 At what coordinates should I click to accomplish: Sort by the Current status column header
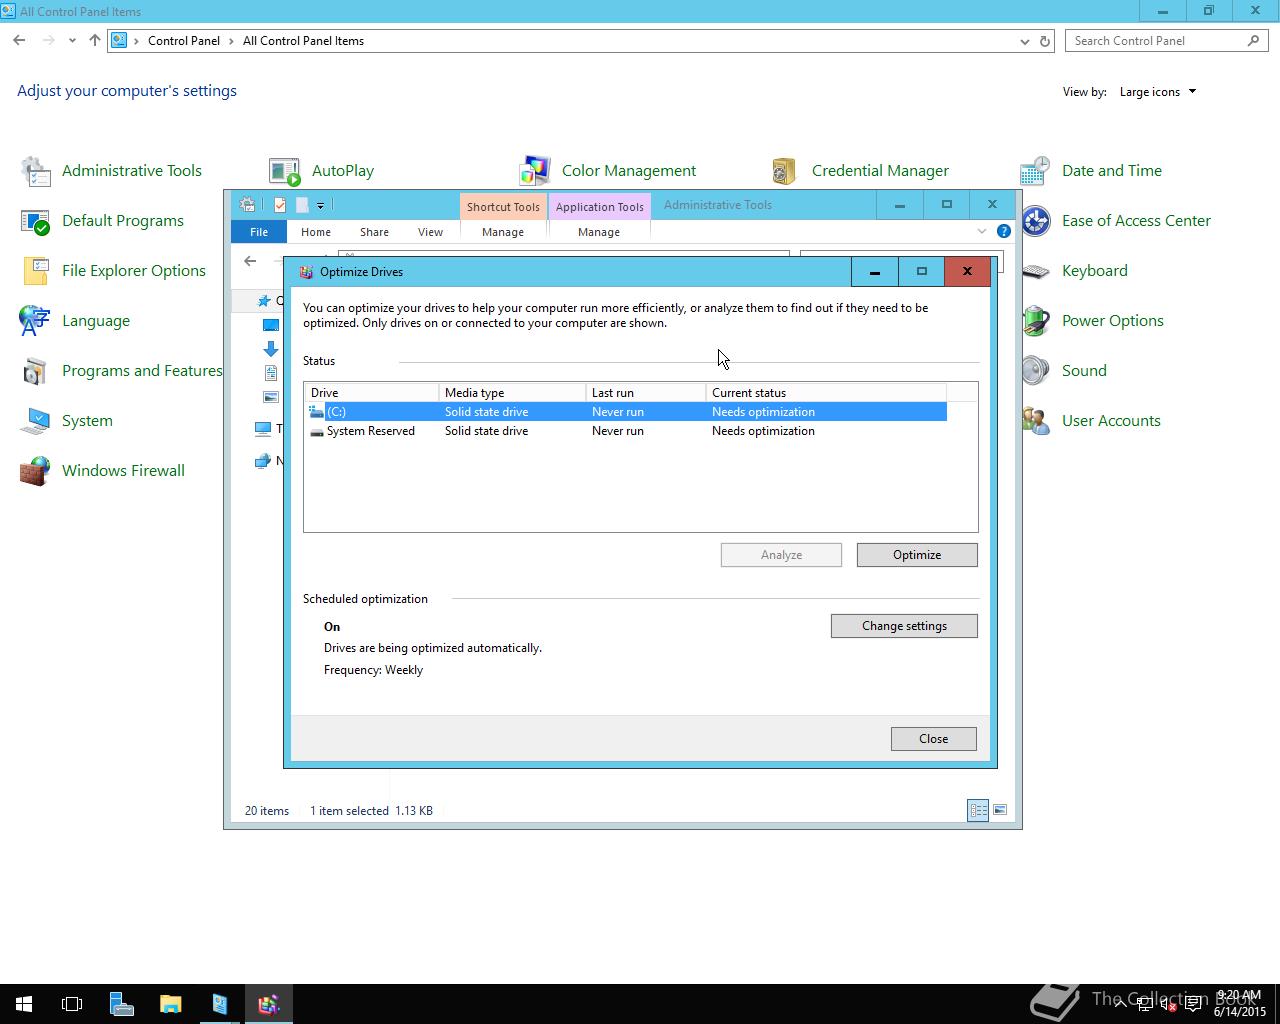point(826,393)
